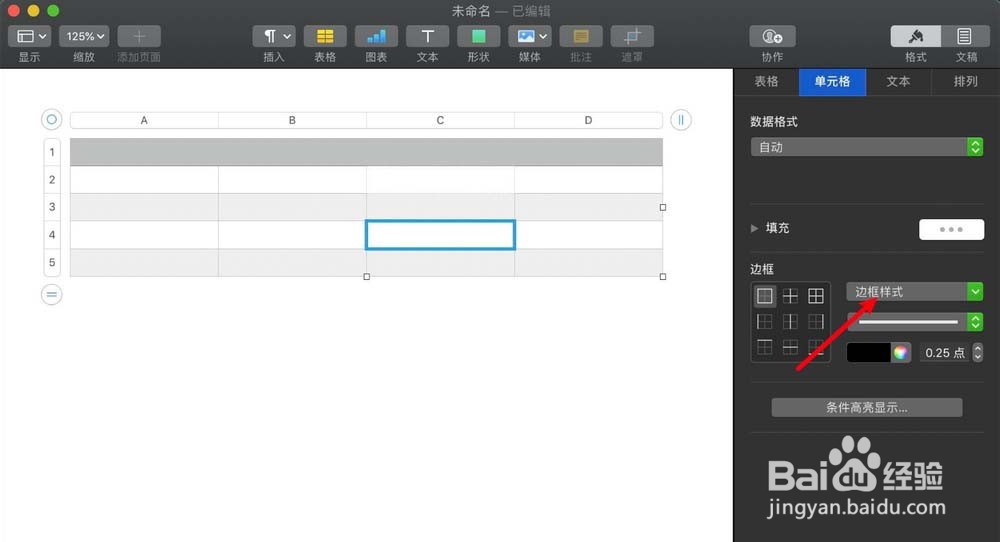Select row 2 header
1000x542 pixels.
(x=52, y=180)
